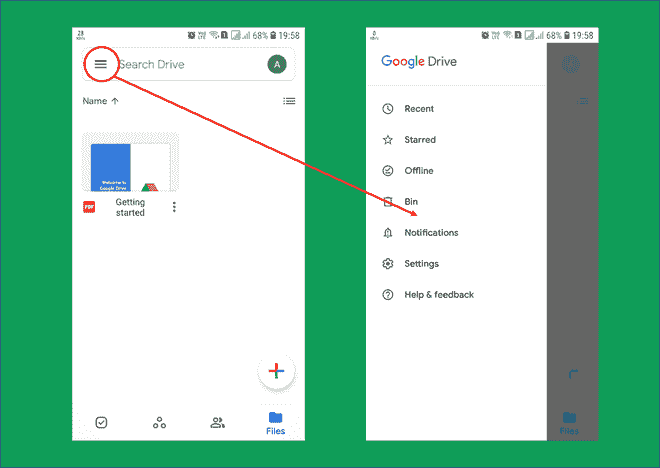Tap the plus button to create new

[x=277, y=371]
